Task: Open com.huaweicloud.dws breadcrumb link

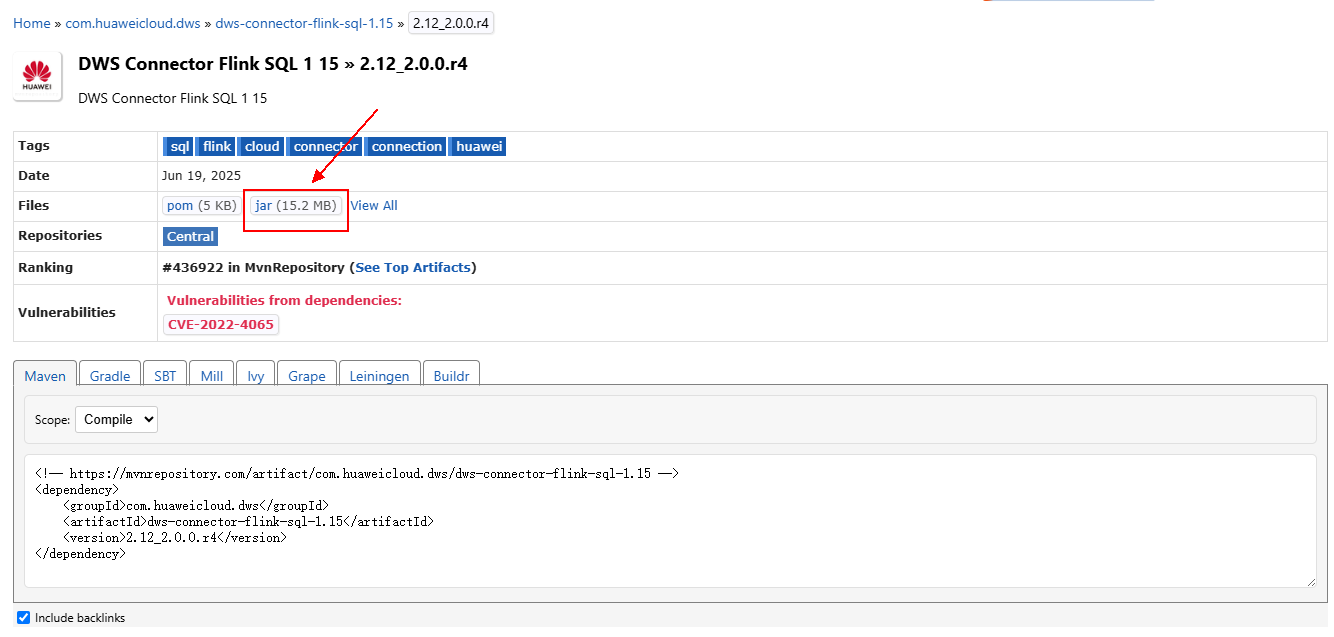Action: [x=133, y=23]
